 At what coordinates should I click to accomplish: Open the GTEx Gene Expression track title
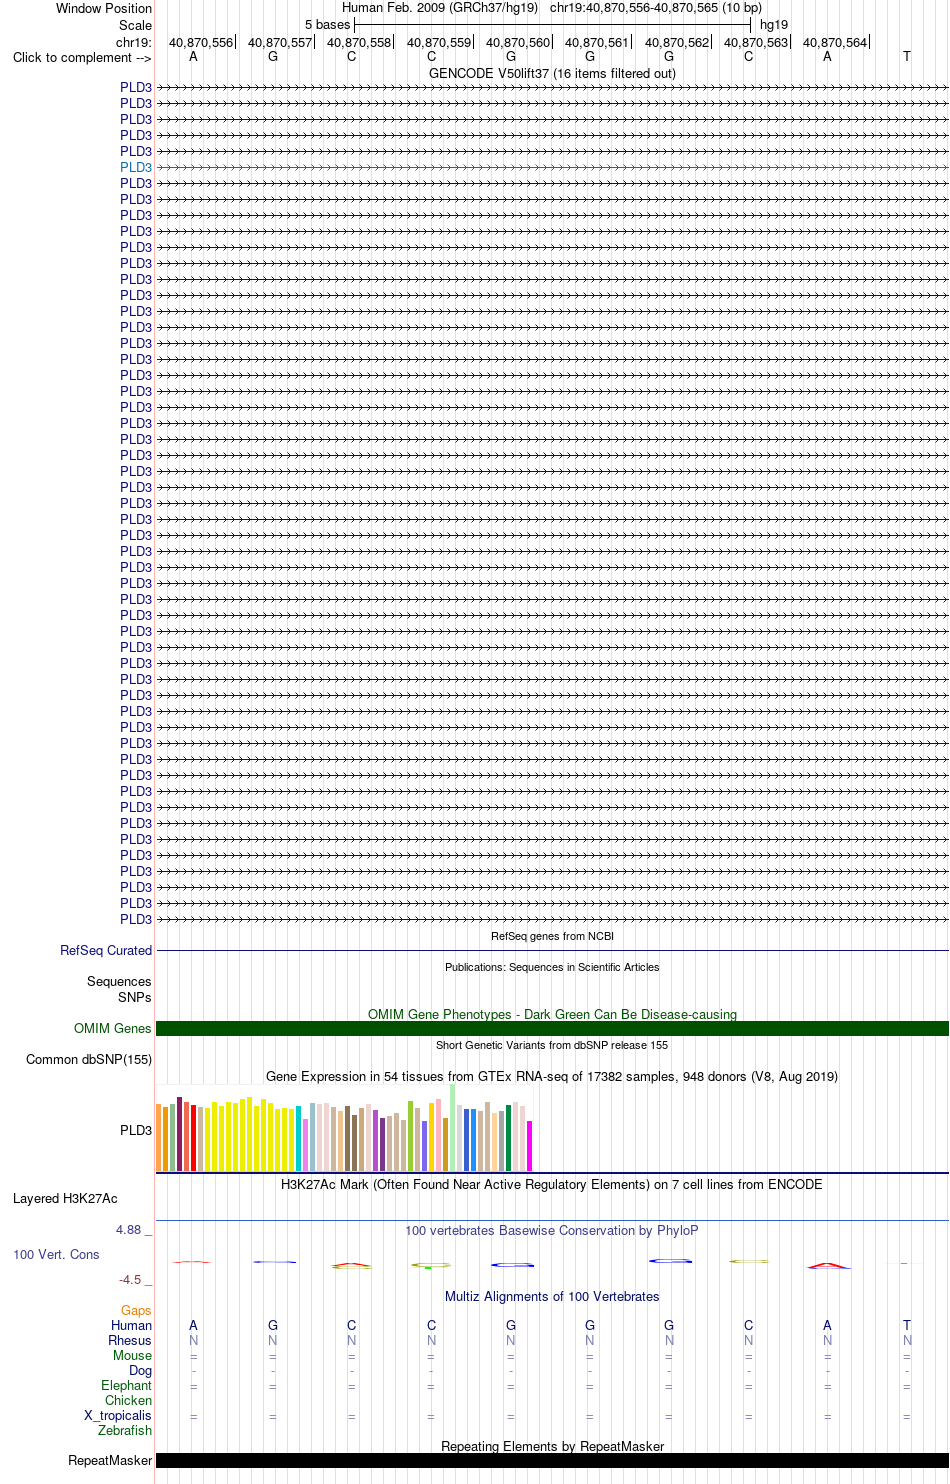[x=552, y=1076]
